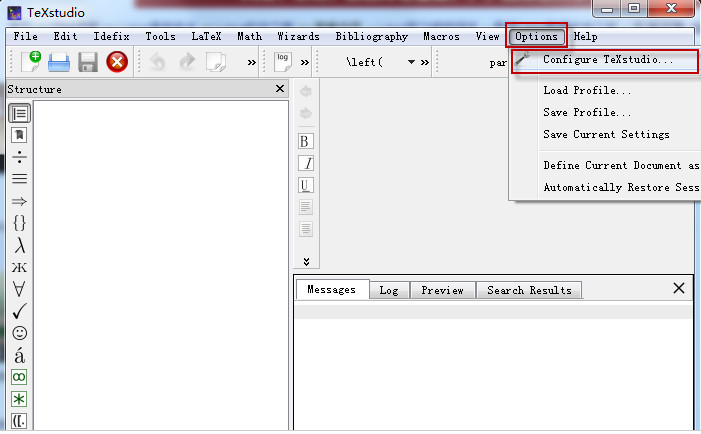Open the green asterisk most-used panel
The width and height of the screenshot is (701, 434).
point(19,399)
